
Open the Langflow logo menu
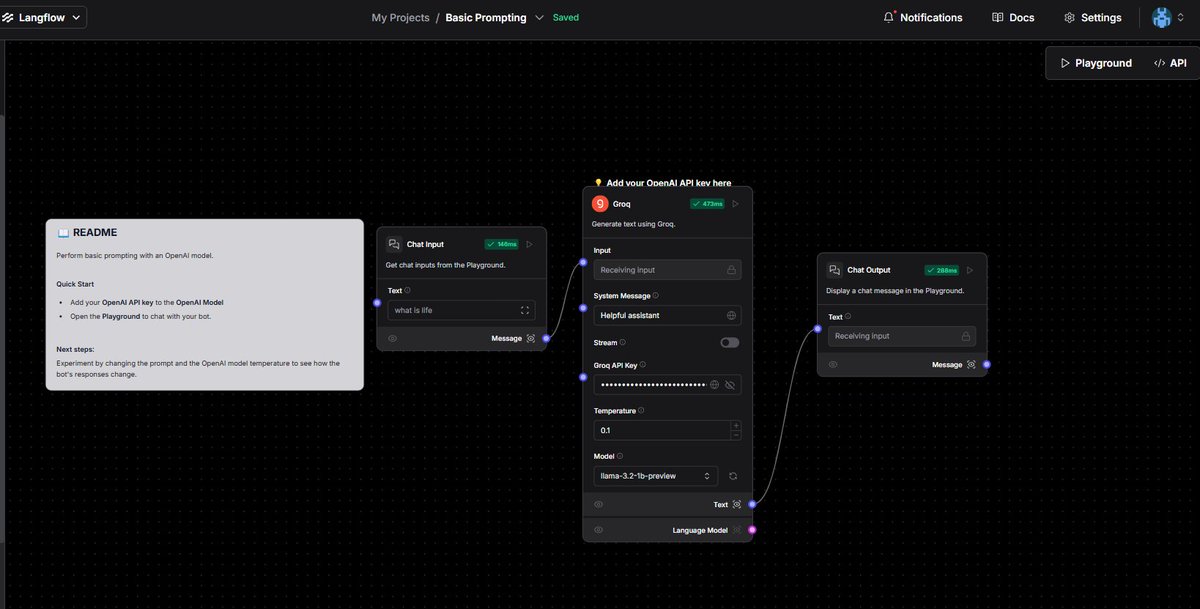43,17
